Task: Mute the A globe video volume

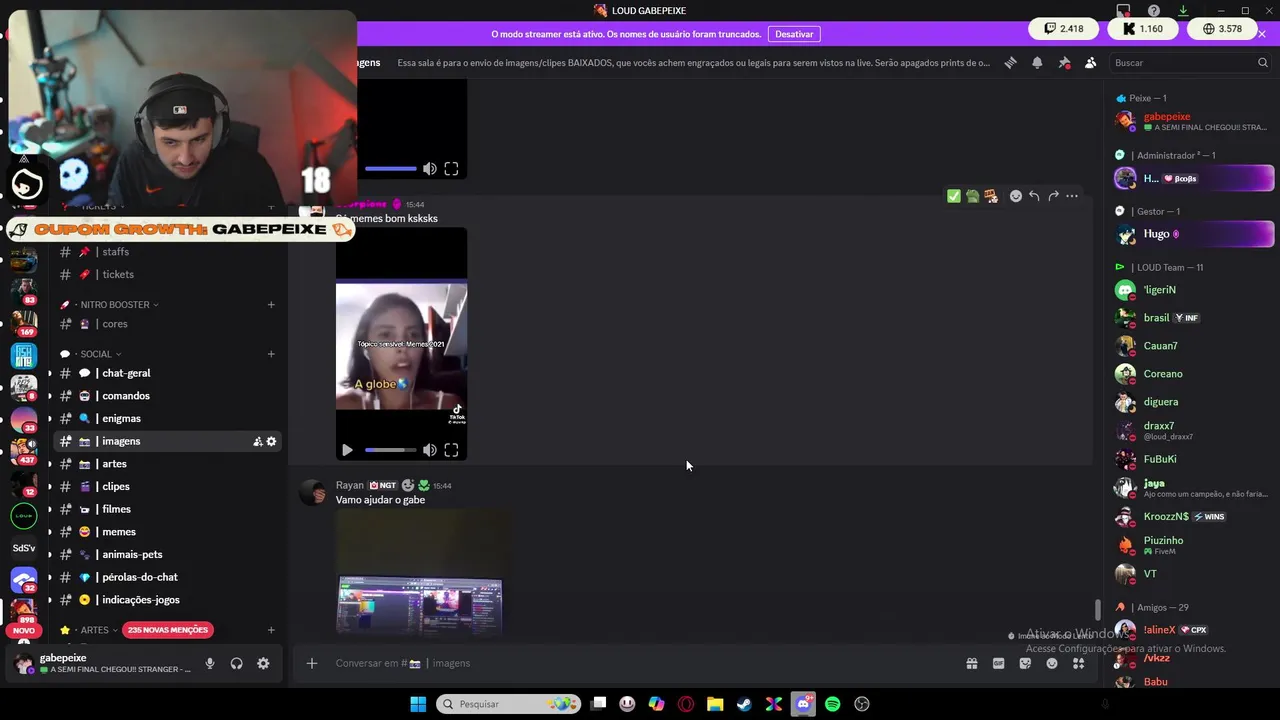Action: [429, 450]
